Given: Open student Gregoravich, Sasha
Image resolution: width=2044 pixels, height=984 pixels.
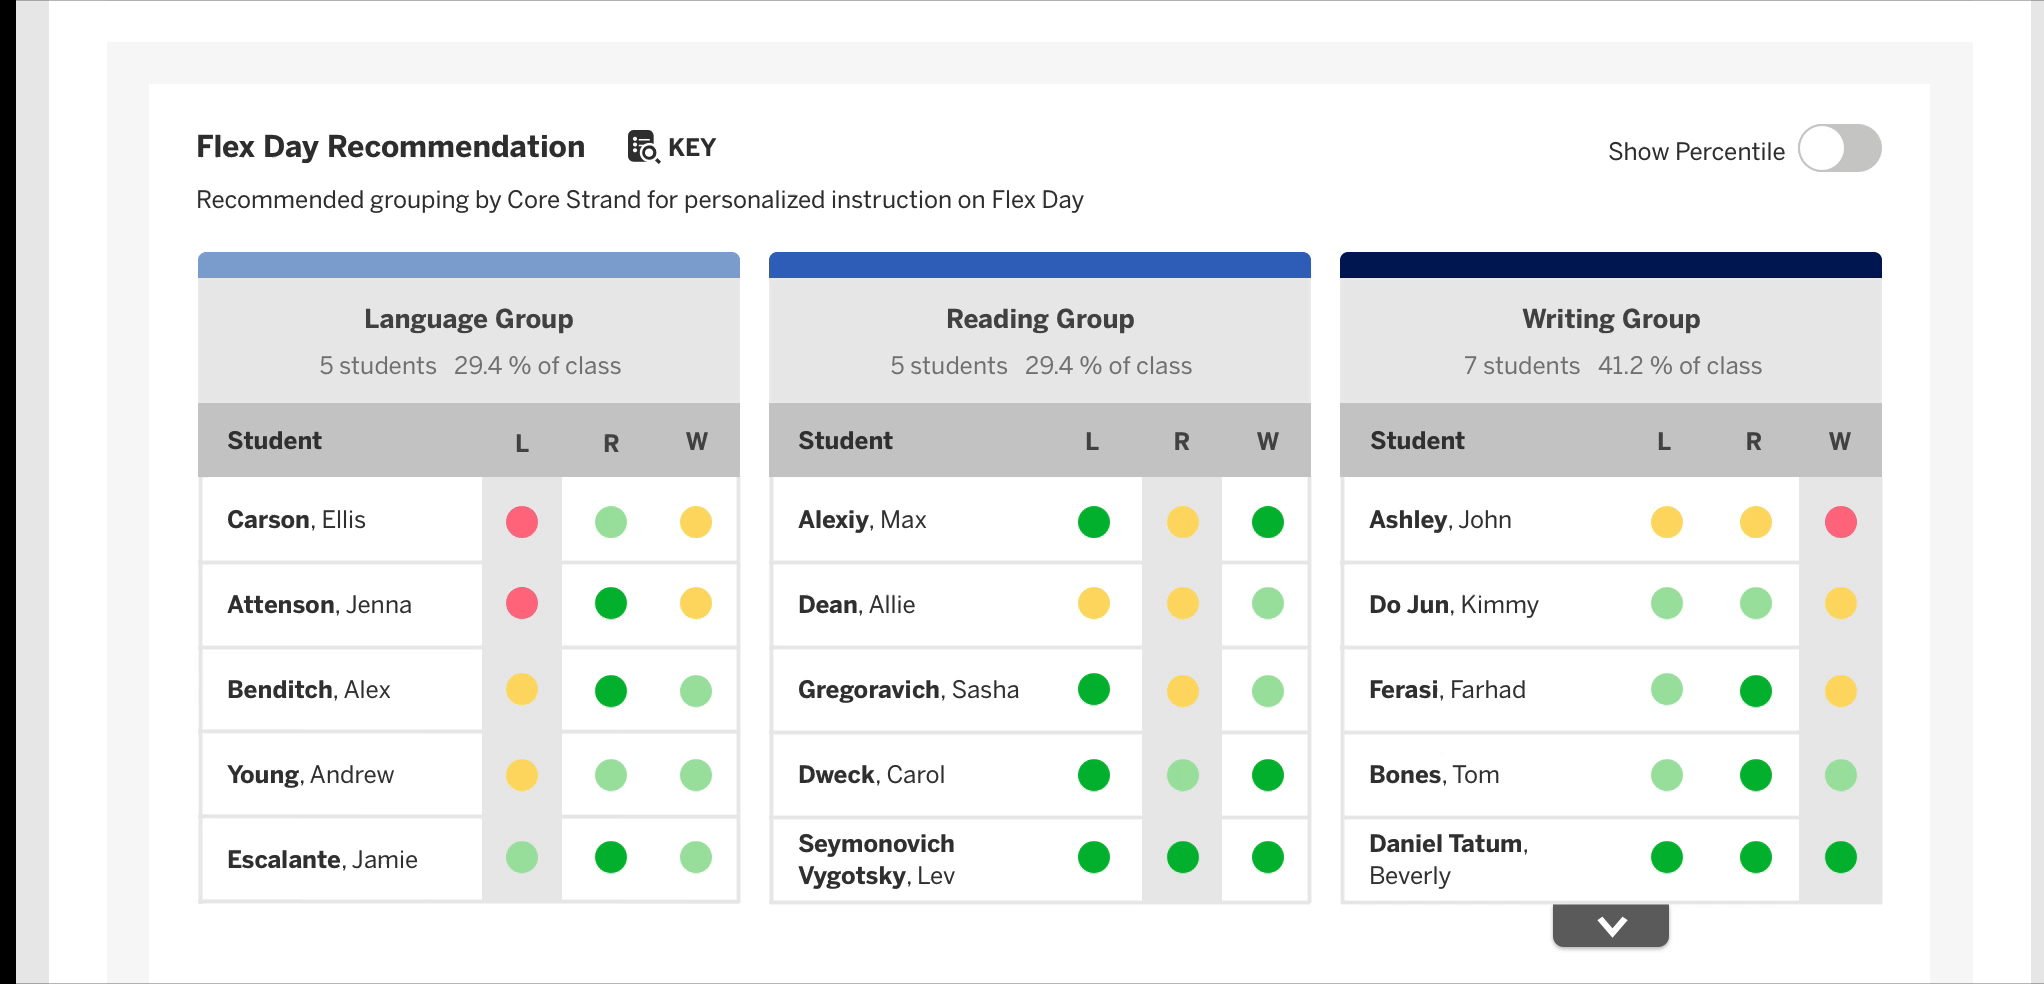Looking at the screenshot, I should [x=908, y=690].
